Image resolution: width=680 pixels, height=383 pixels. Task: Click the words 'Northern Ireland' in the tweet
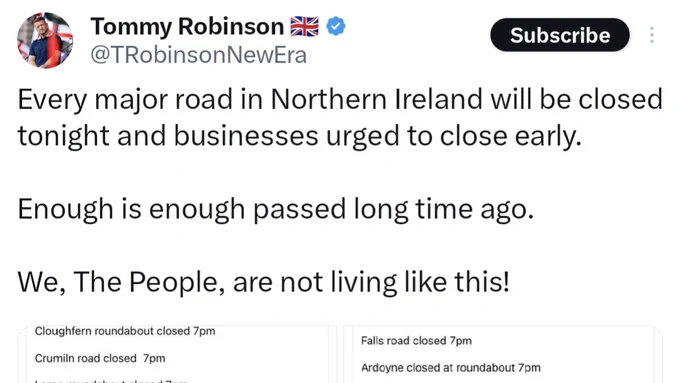point(376,99)
